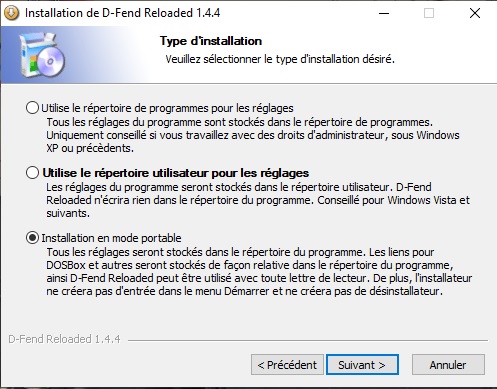Continue with the Suivant button
This screenshot has height=389, width=497.
(362, 365)
